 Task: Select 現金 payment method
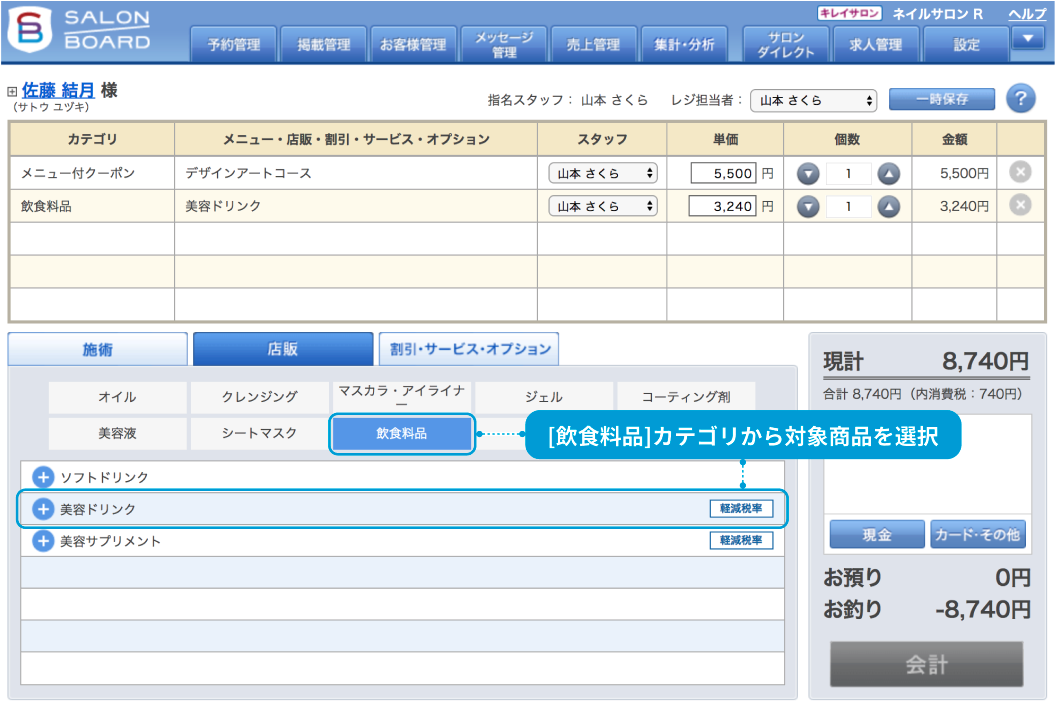point(876,535)
